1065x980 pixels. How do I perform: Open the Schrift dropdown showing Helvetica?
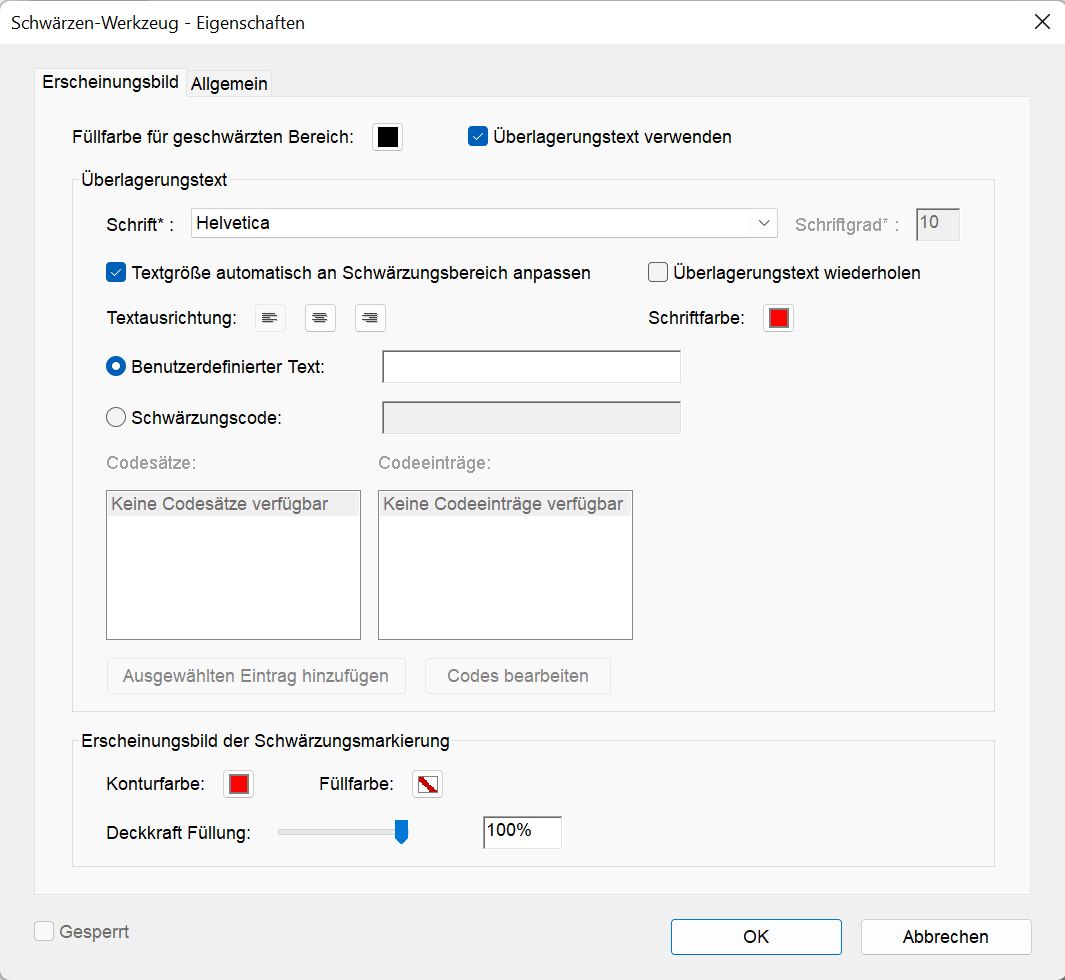coord(764,223)
